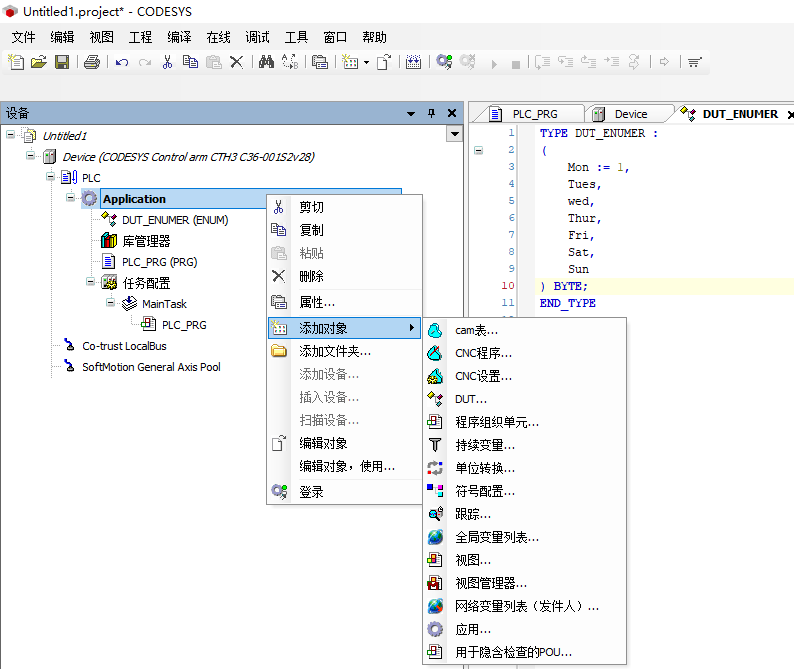Add a CNC程序 object from the submenu

point(524,353)
